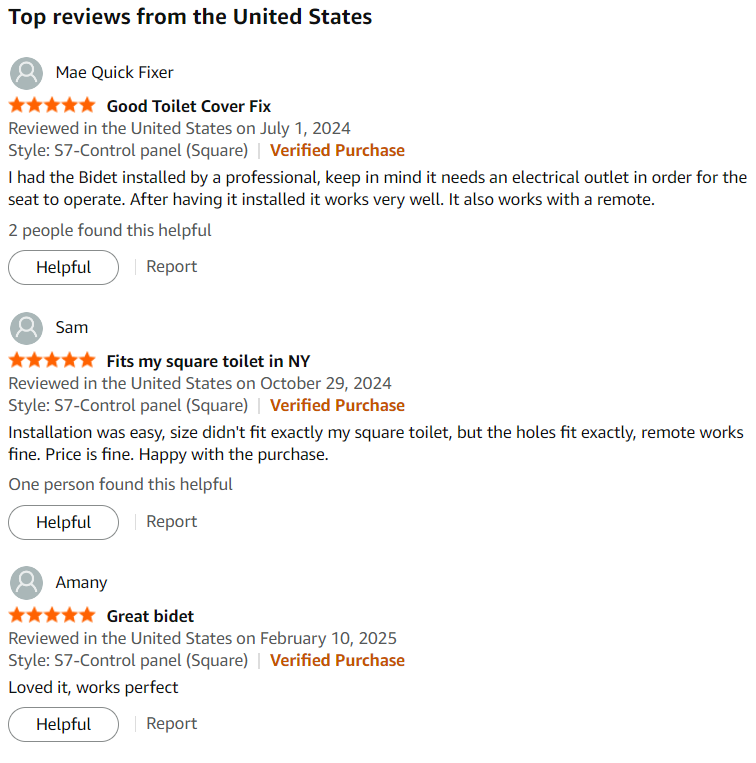
Task: Open the Great bidet review title
Action: 150,616
